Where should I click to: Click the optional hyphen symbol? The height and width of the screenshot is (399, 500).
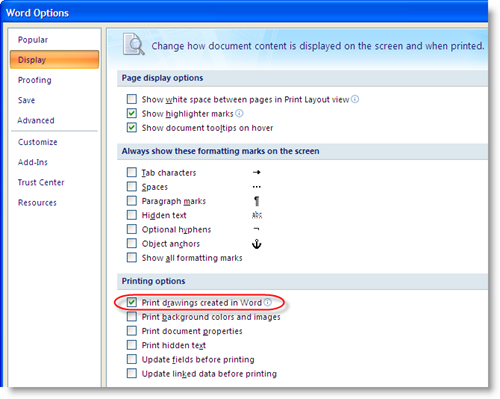pos(256,229)
